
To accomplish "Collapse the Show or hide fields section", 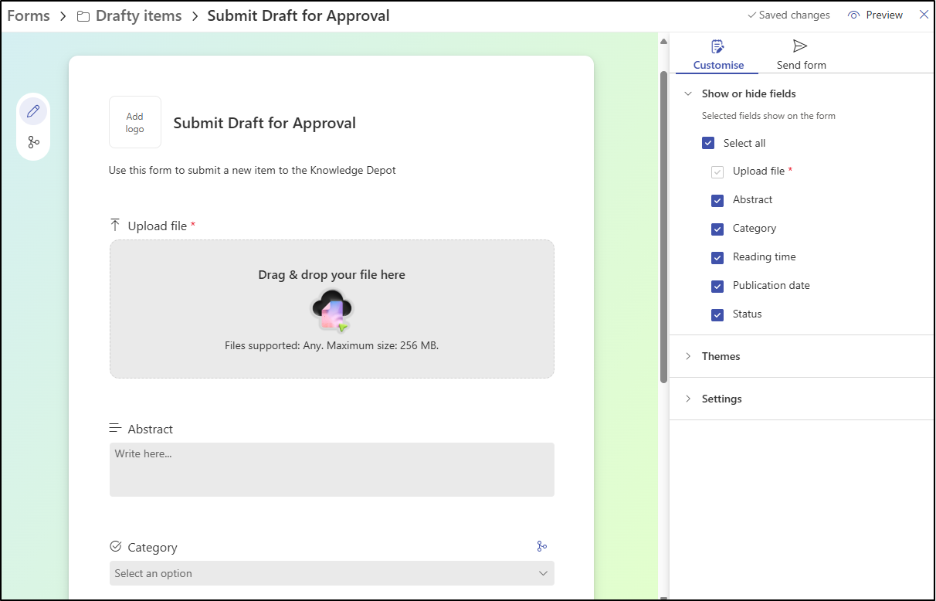I will (x=687, y=93).
